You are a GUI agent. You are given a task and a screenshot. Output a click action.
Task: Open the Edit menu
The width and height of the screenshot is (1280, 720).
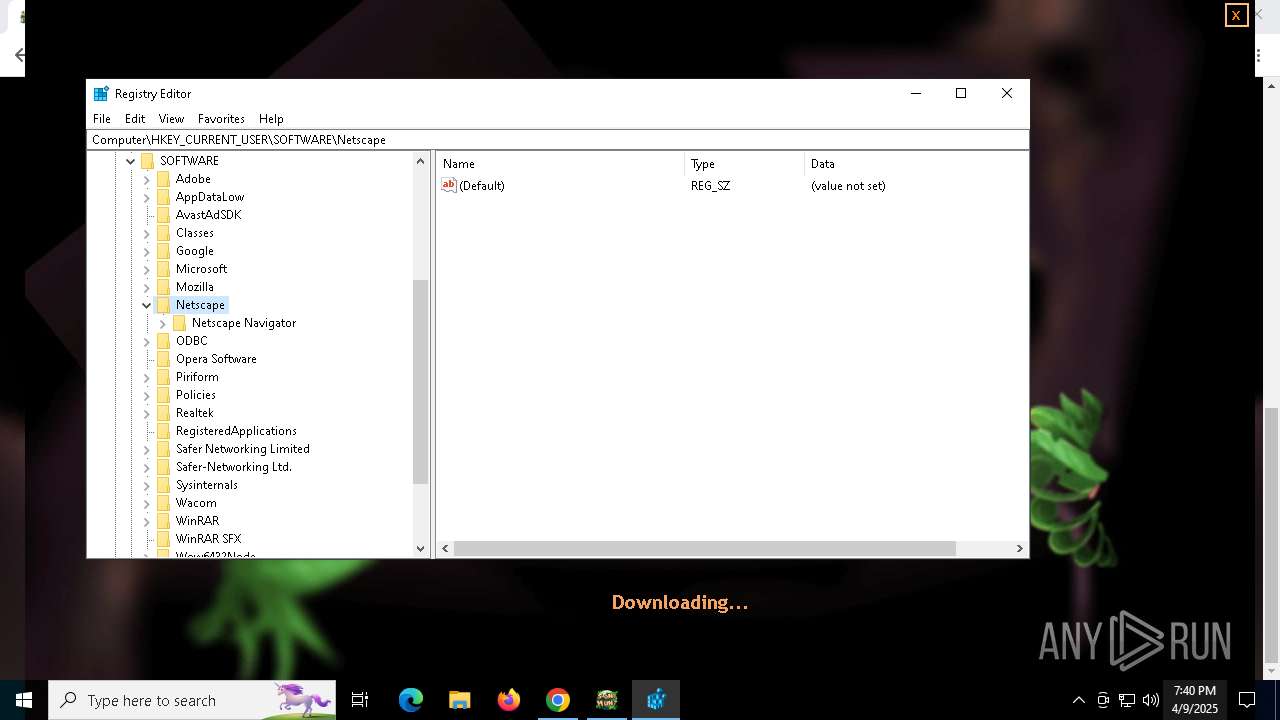click(135, 118)
